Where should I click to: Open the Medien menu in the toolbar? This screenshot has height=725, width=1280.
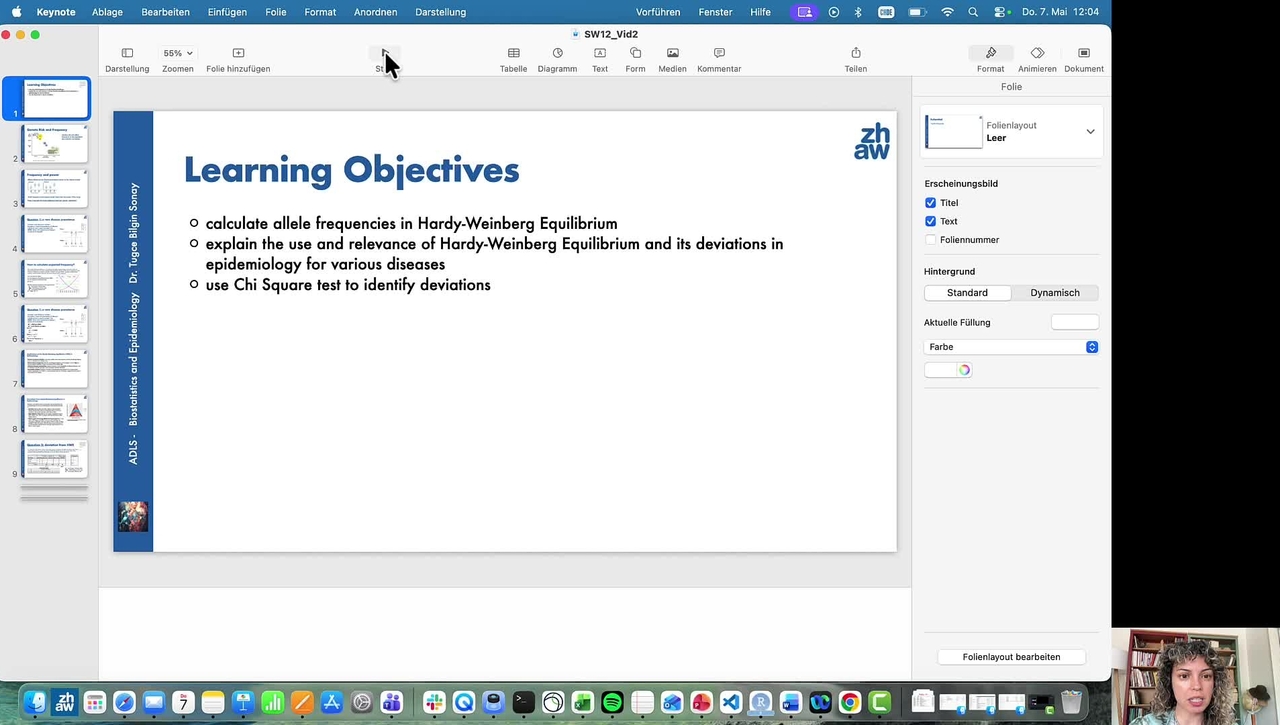click(672, 60)
